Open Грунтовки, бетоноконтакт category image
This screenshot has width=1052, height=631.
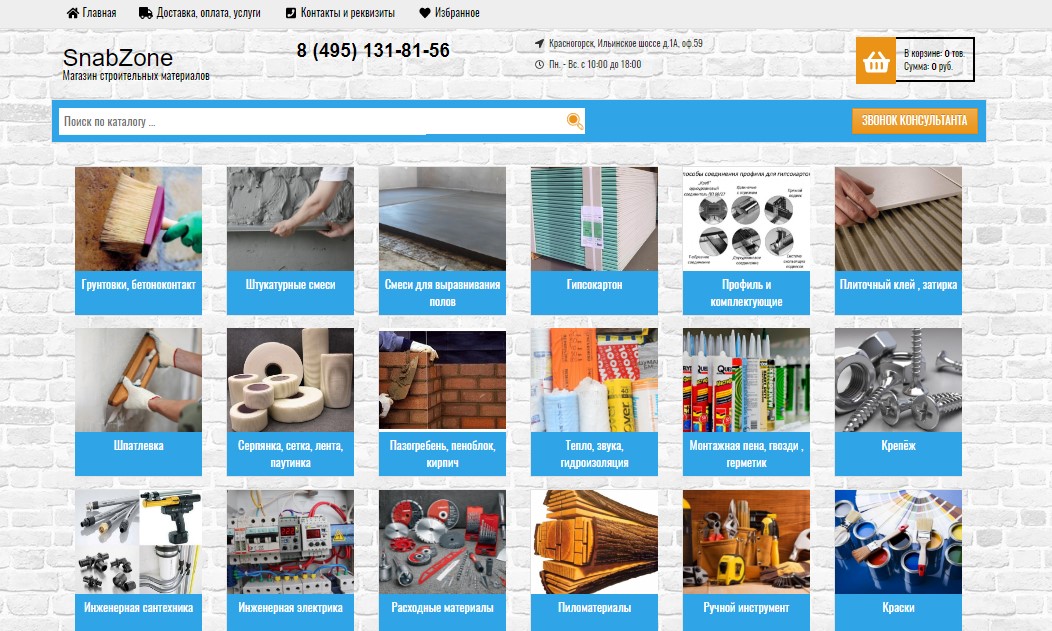click(x=138, y=219)
